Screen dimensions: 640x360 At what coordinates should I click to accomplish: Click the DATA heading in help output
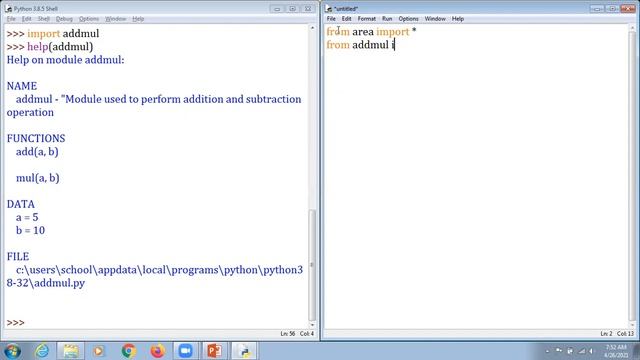coord(20,204)
